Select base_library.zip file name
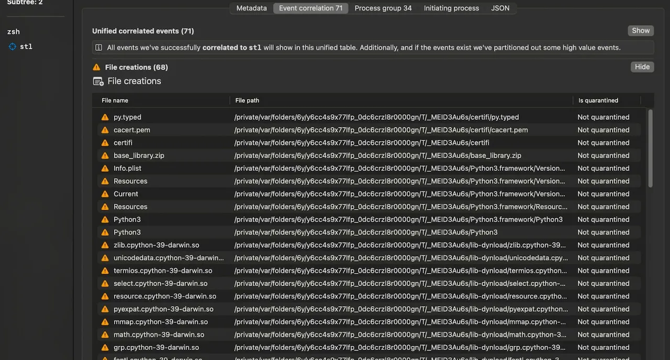 tap(138, 155)
